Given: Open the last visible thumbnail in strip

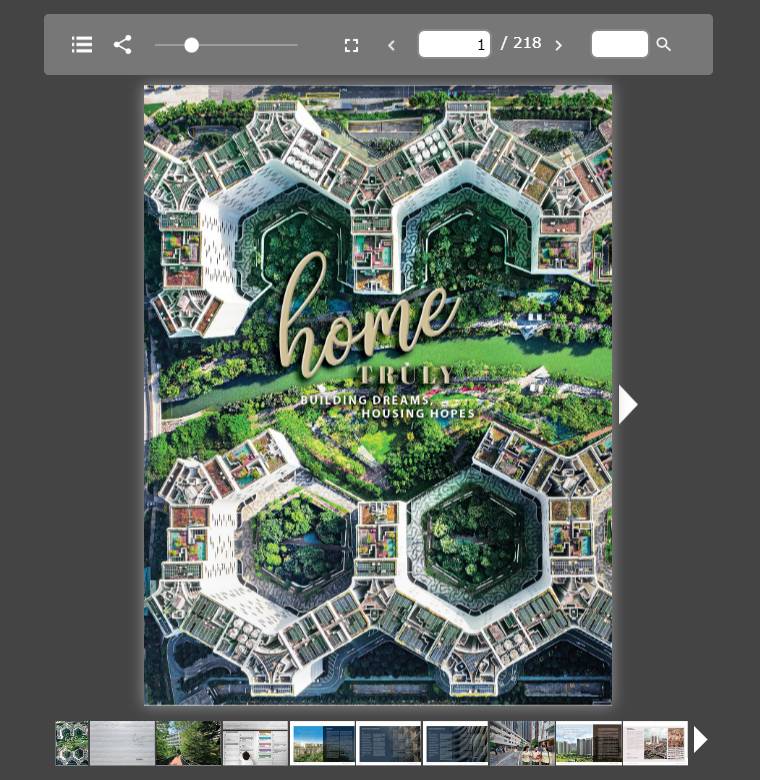Looking at the screenshot, I should 655,743.
